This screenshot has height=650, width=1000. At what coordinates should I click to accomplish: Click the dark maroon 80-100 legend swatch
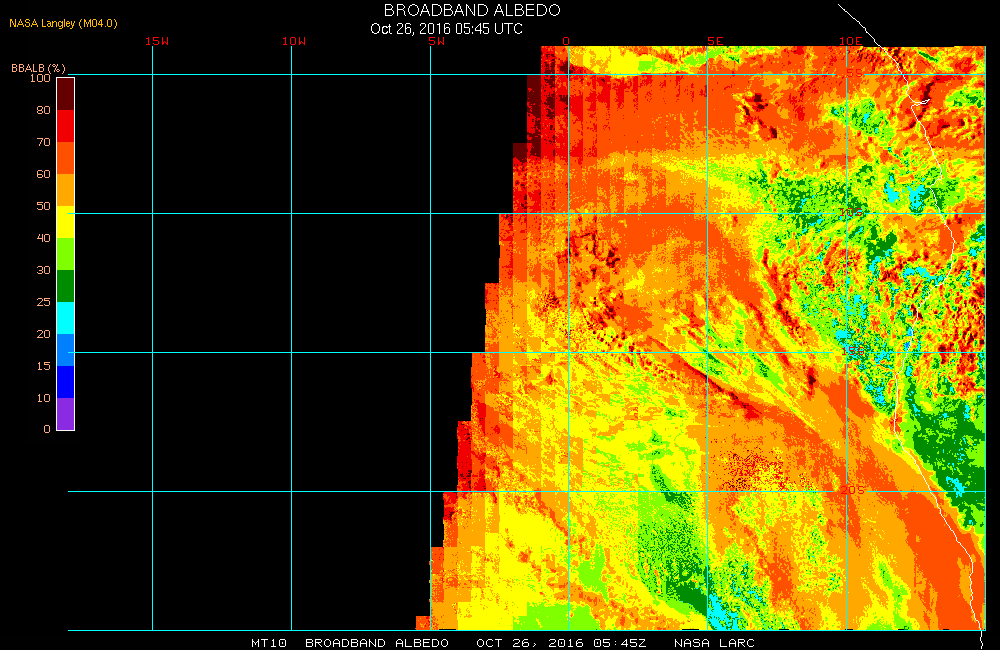coord(65,93)
